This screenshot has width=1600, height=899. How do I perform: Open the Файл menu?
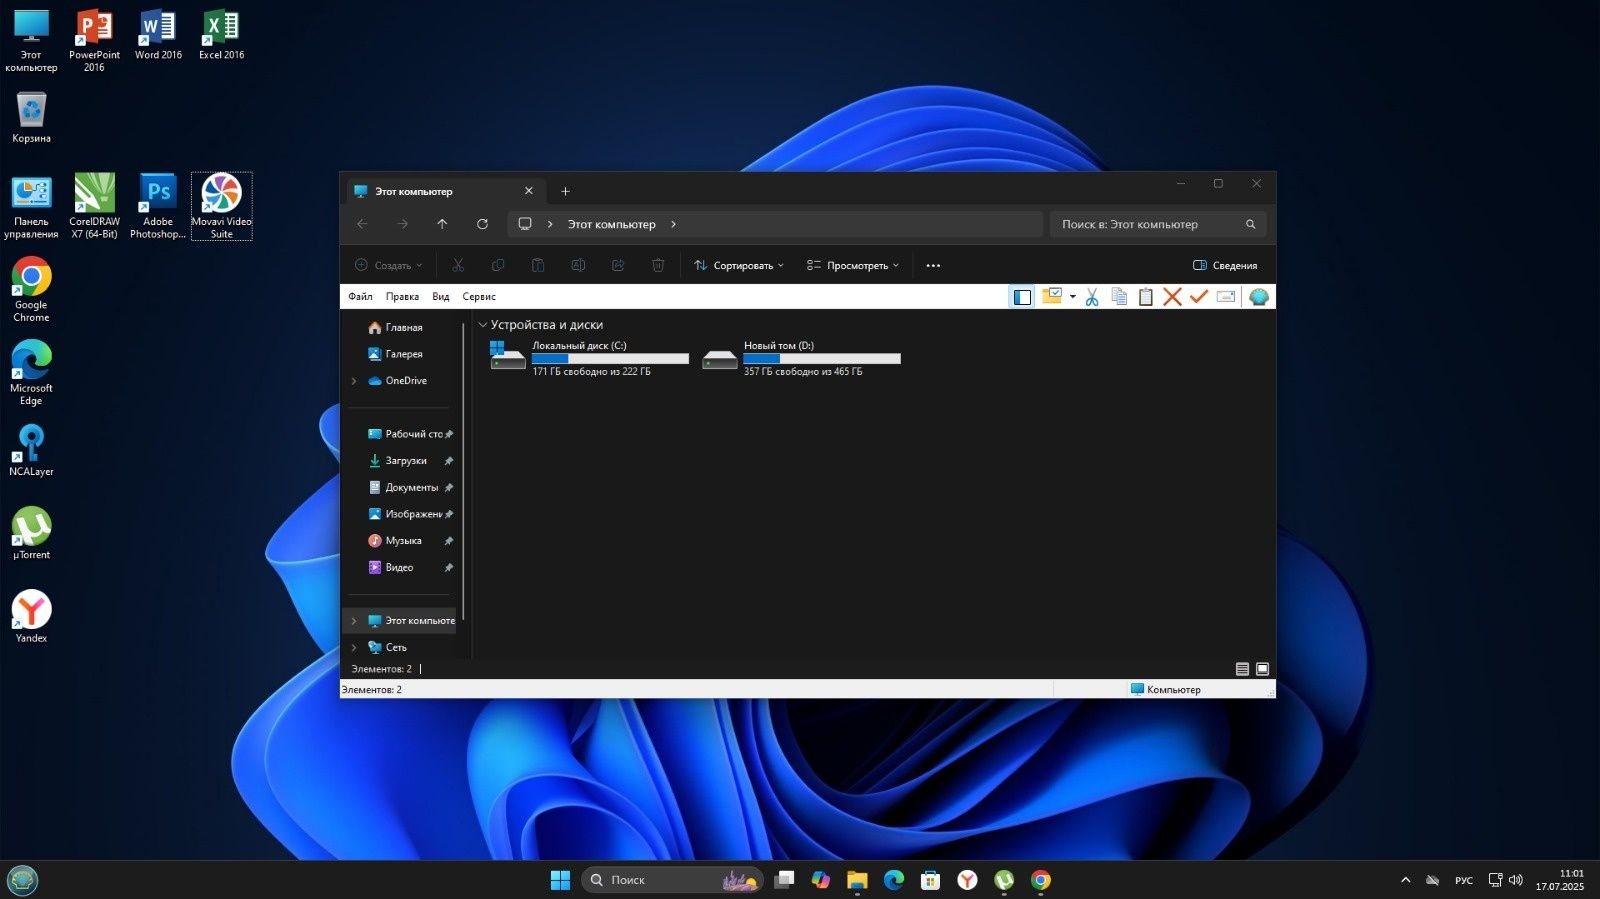360,297
